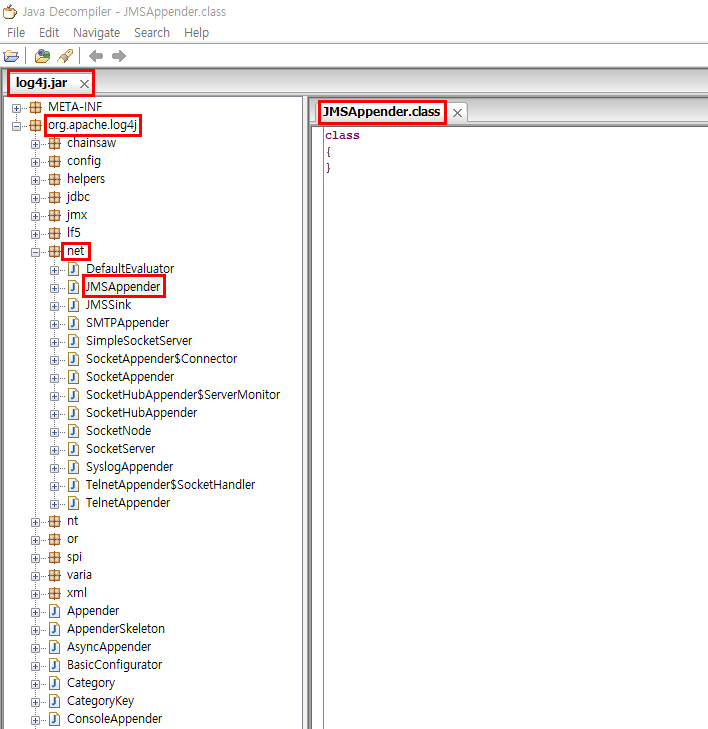
Task: Select the 'or' package in tree
Action: tap(73, 539)
